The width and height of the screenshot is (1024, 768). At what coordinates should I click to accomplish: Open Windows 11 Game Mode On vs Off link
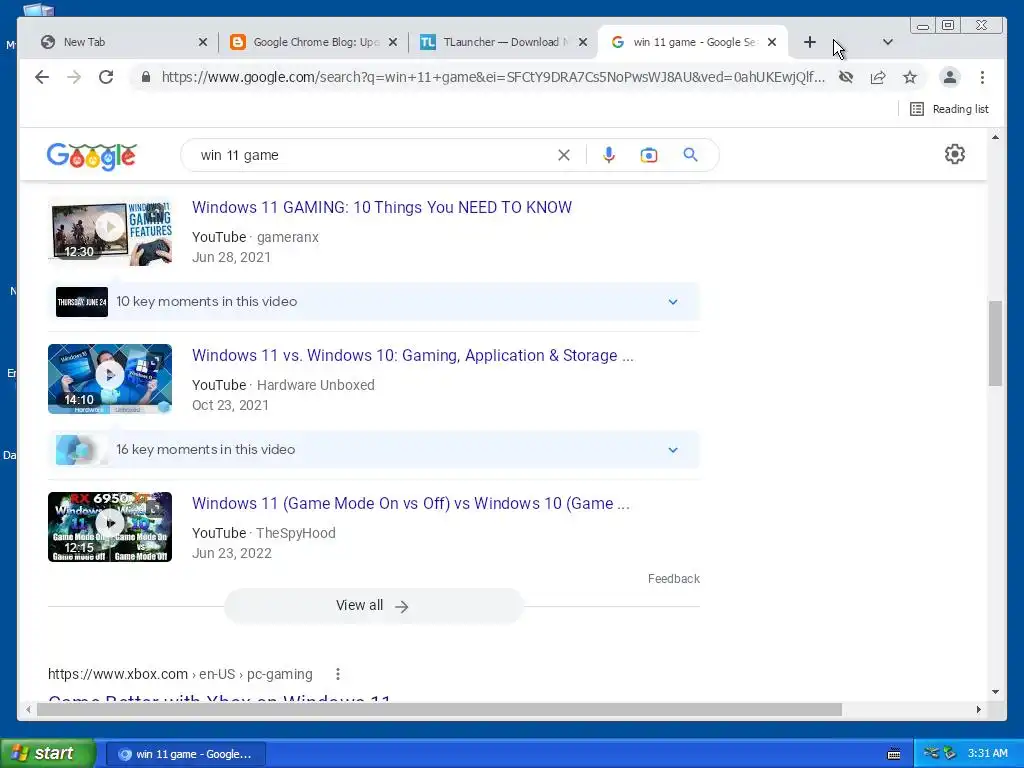pos(411,504)
